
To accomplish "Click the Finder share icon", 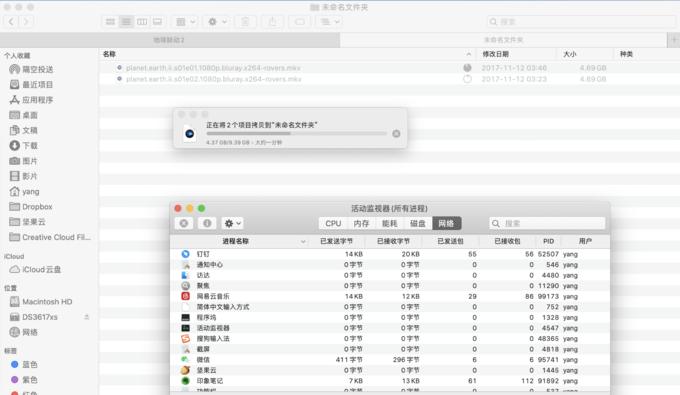I will [x=272, y=21].
